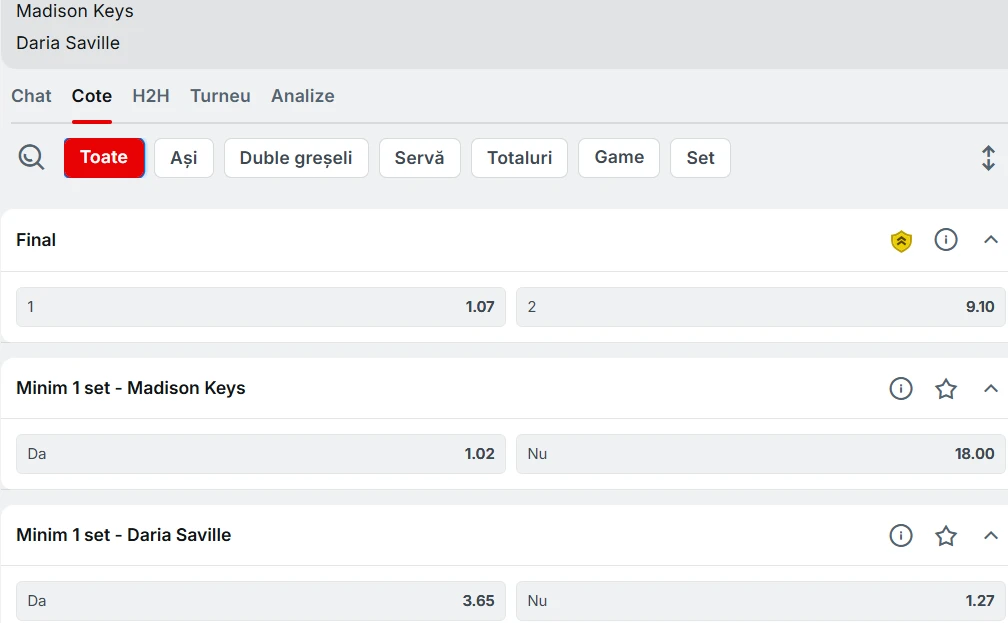Pick Final outcome 1 at odds 1.07
The image size is (1008, 623).
(261, 307)
